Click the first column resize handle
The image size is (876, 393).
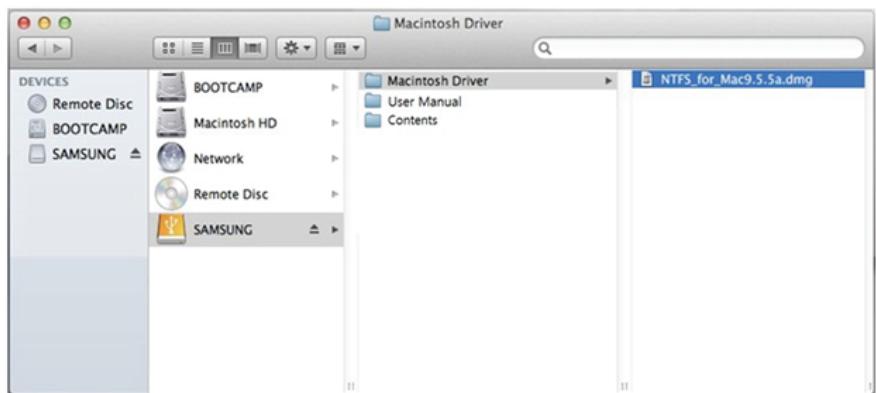click(x=351, y=386)
